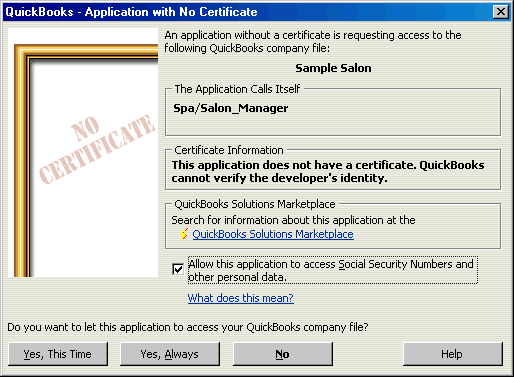The image size is (514, 377).
Task: Click The Application Calls Itself group label
Action: (x=237, y=89)
